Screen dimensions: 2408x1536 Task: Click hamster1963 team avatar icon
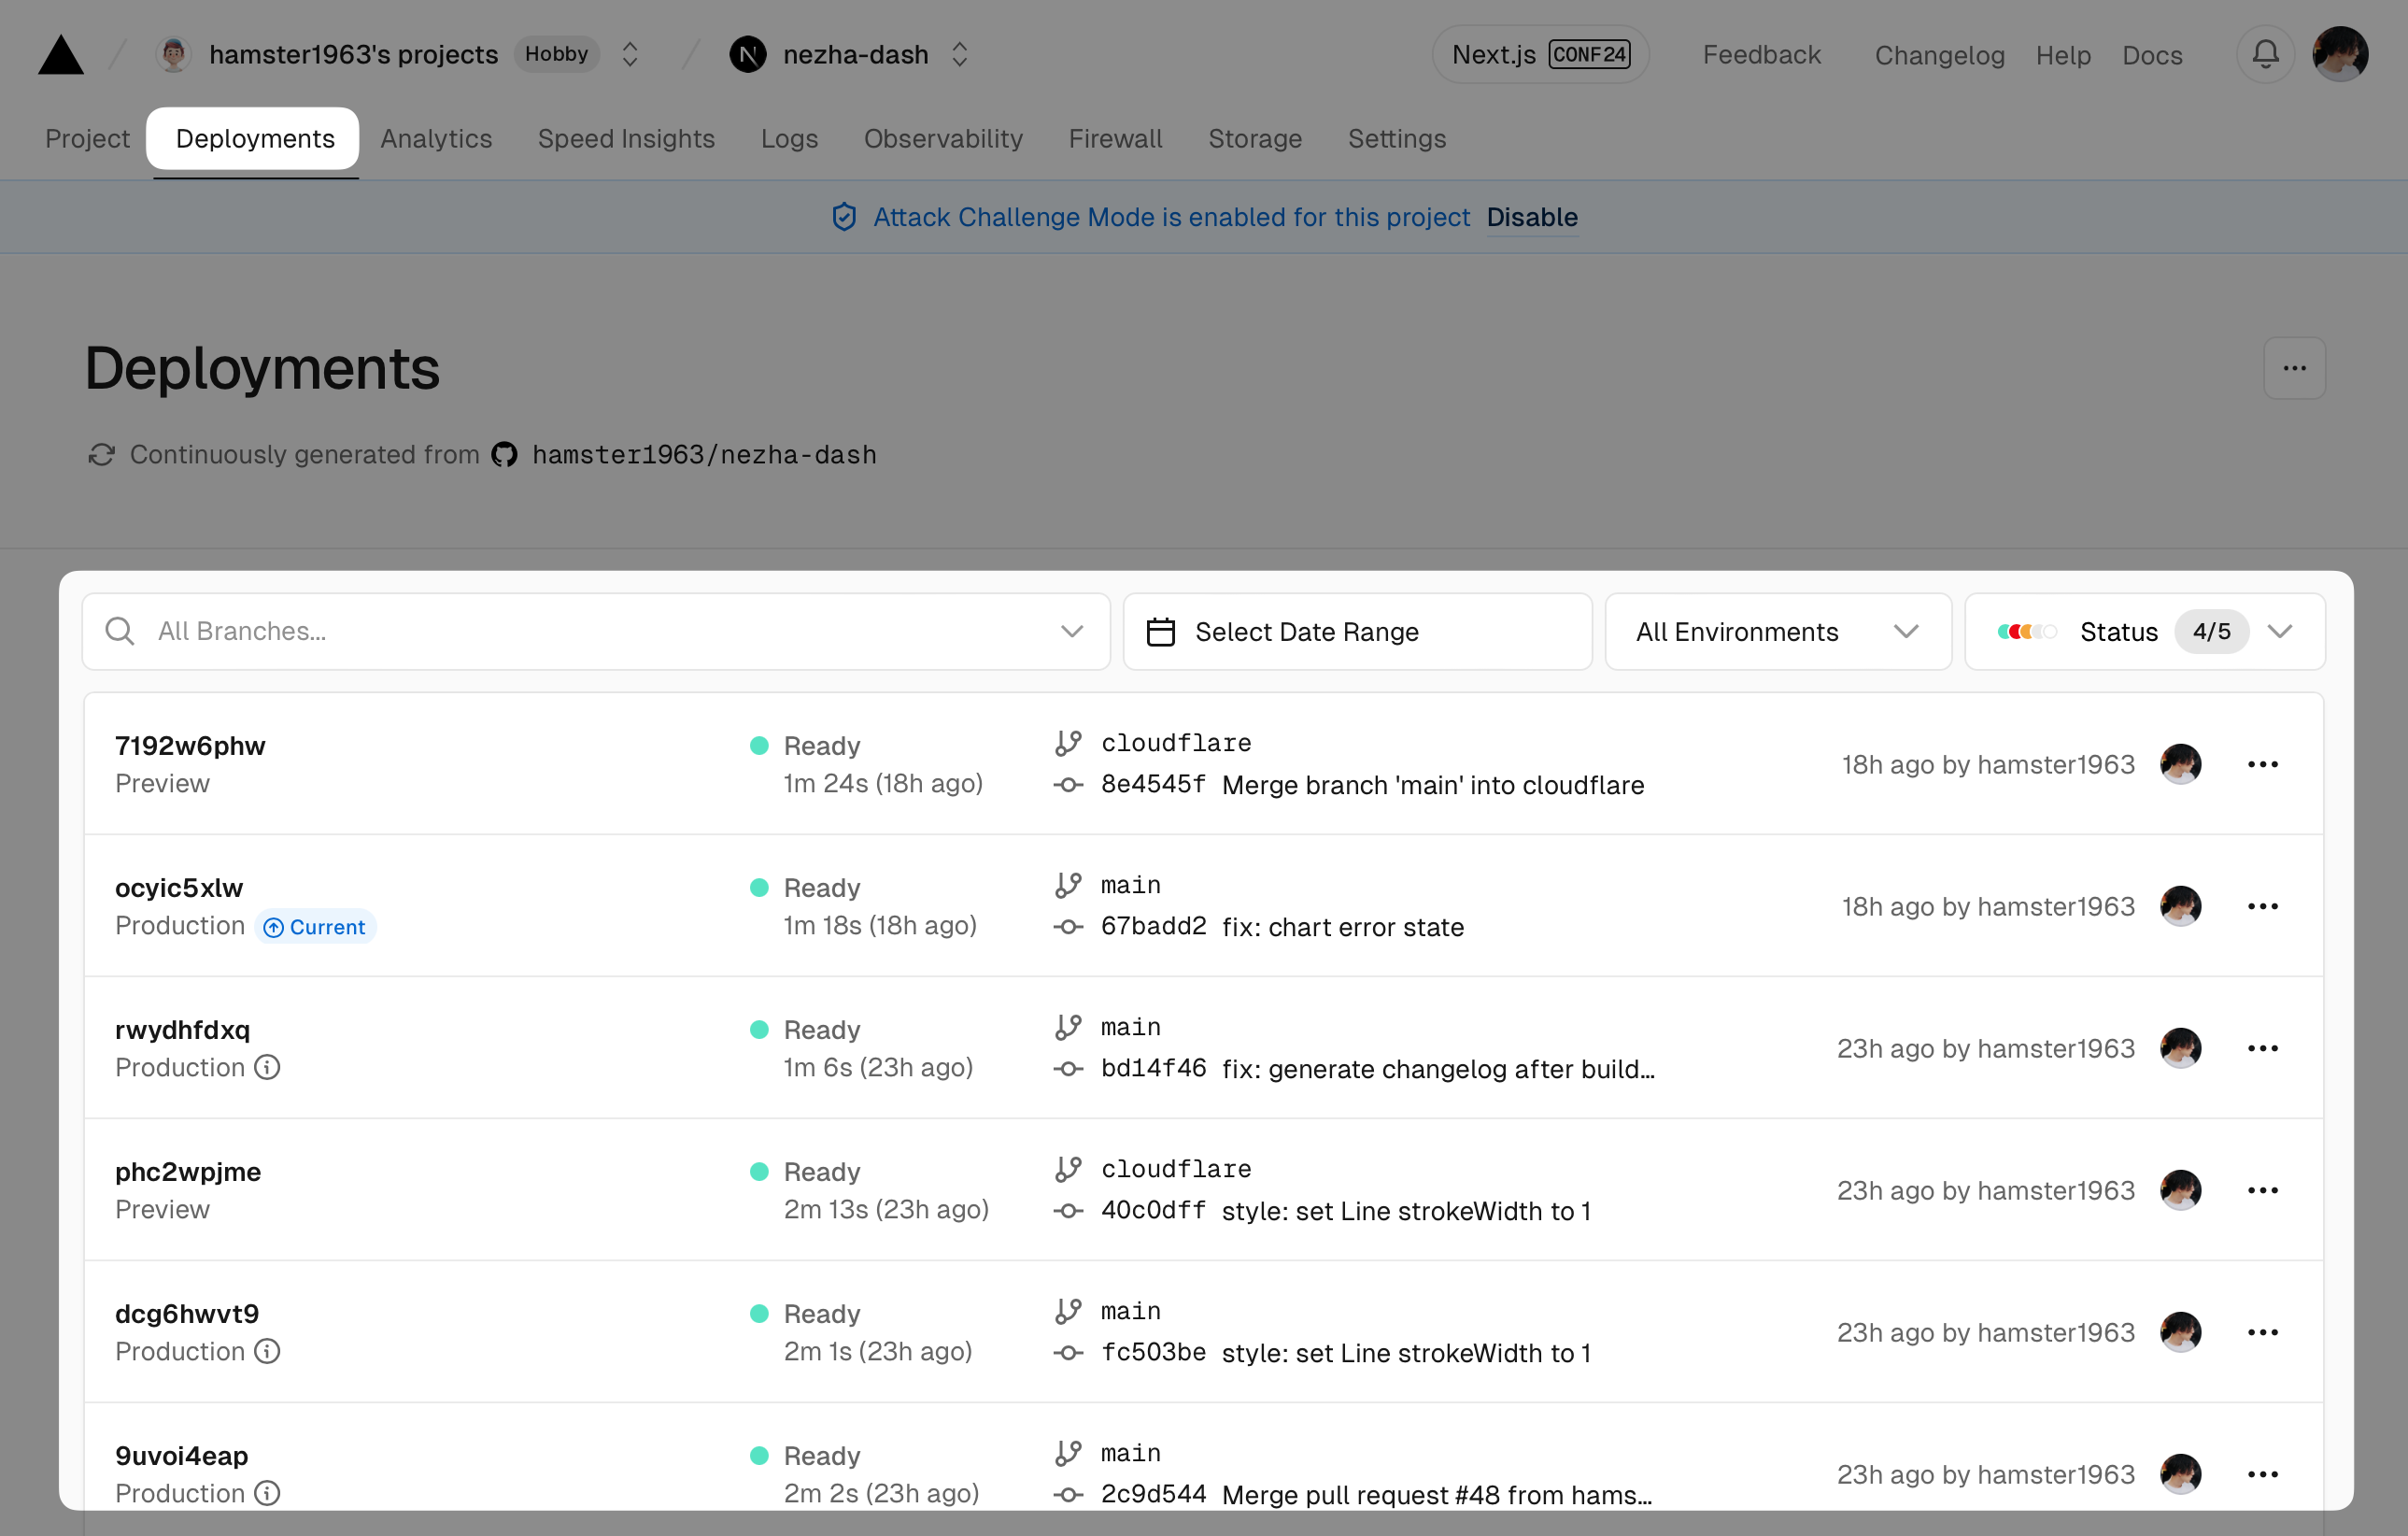[174, 54]
